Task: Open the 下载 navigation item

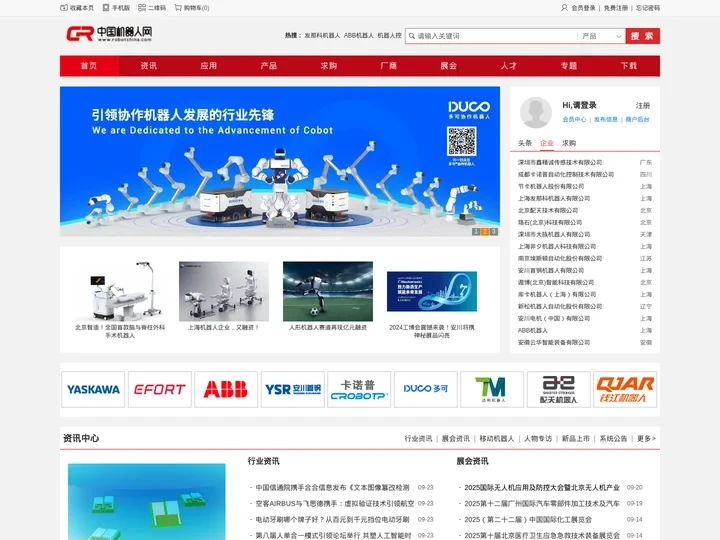Action: click(x=629, y=66)
